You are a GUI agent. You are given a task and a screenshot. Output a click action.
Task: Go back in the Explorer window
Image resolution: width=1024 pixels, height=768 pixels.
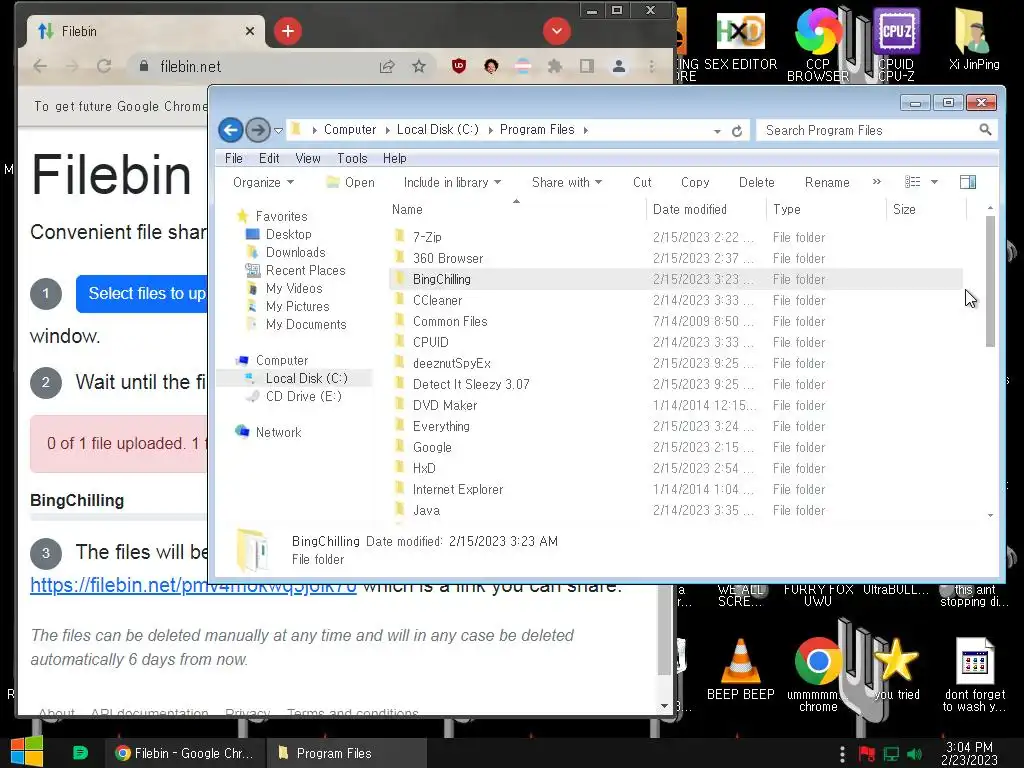231,130
